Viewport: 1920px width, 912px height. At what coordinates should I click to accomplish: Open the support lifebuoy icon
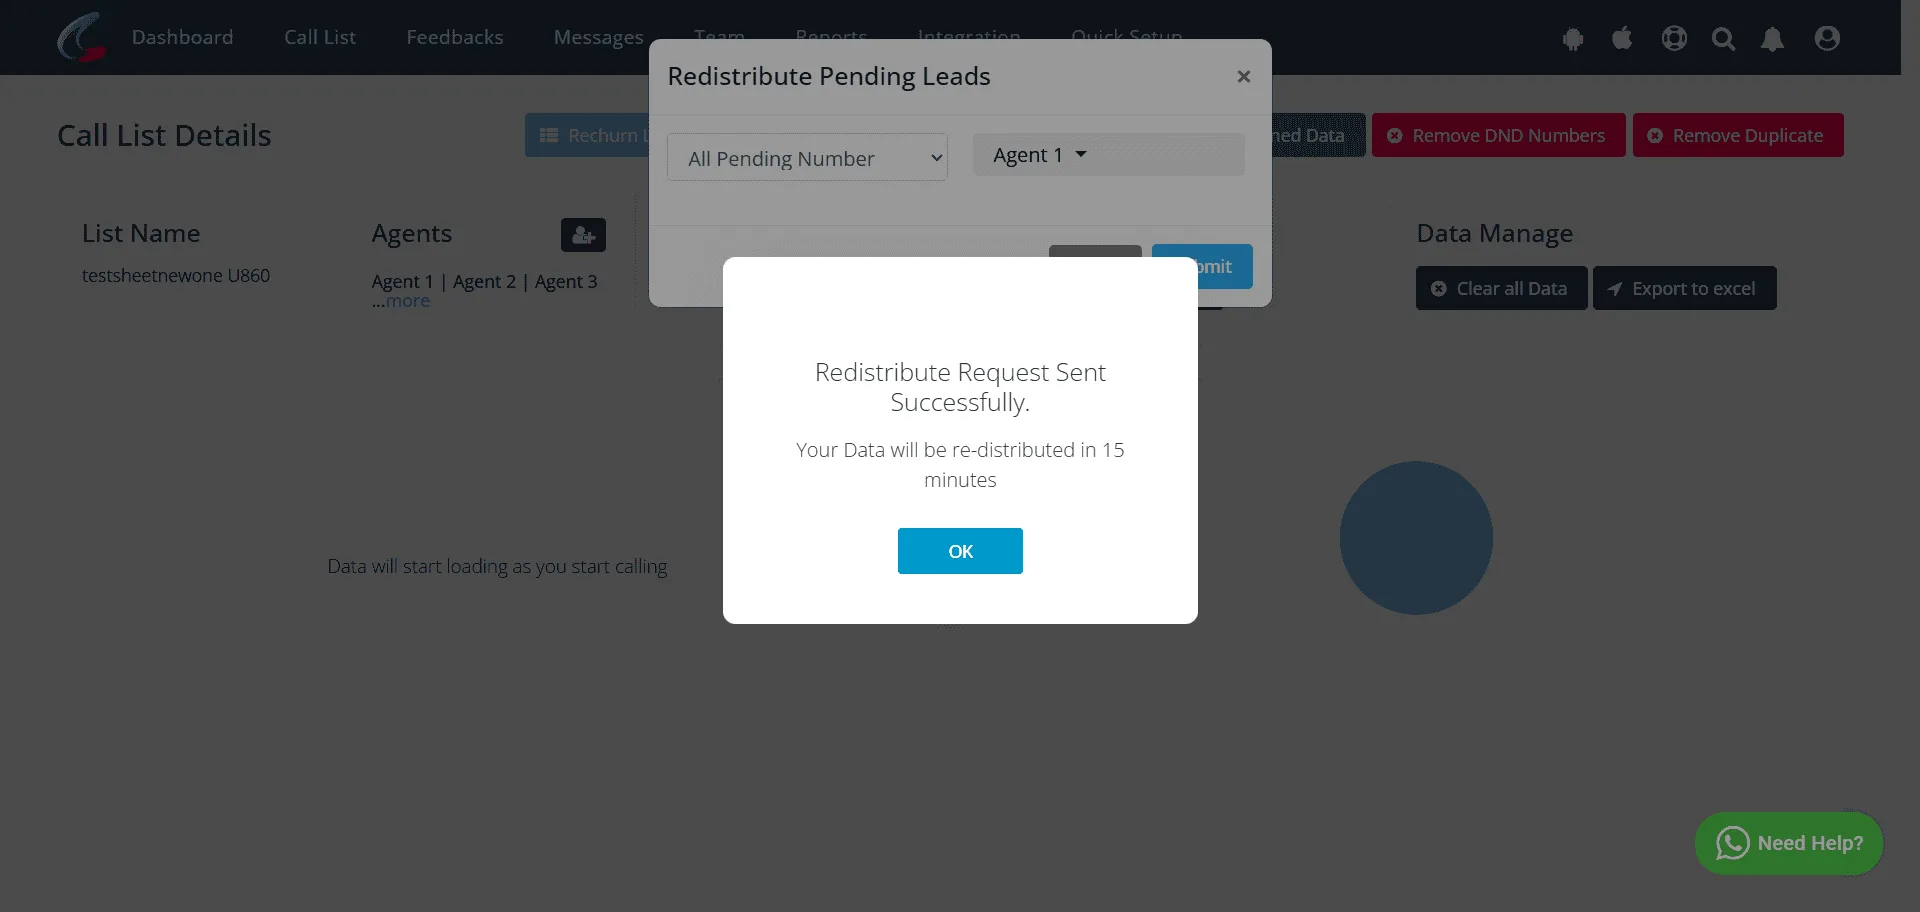point(1674,38)
